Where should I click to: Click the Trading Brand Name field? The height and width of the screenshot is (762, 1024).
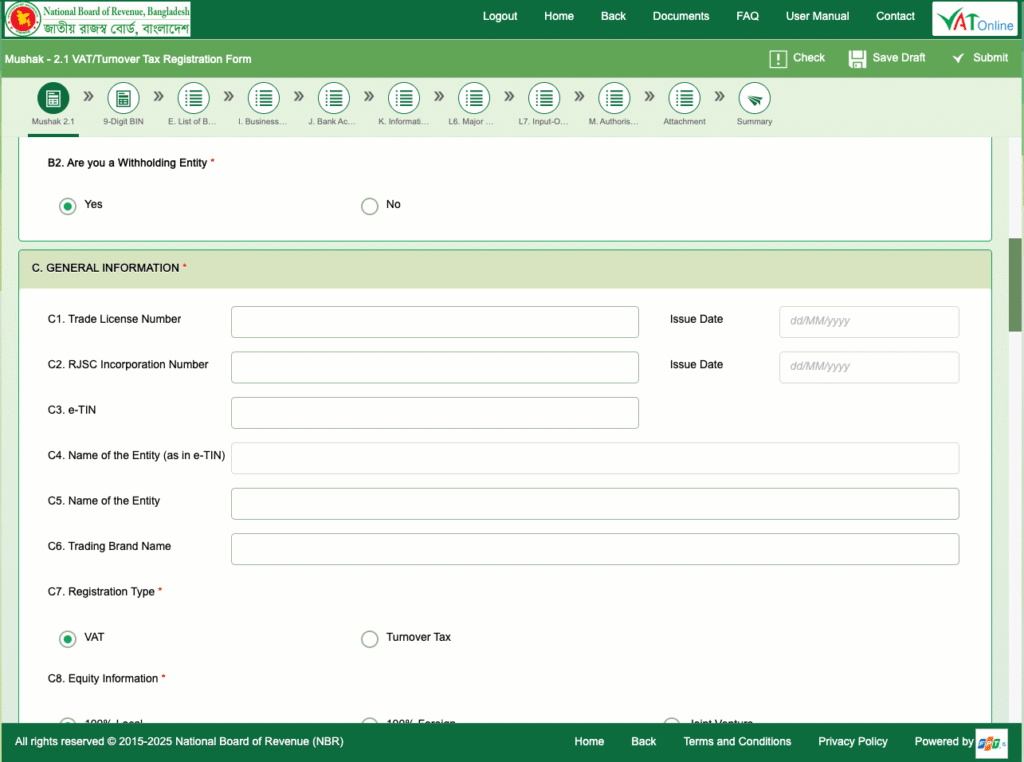click(x=595, y=549)
